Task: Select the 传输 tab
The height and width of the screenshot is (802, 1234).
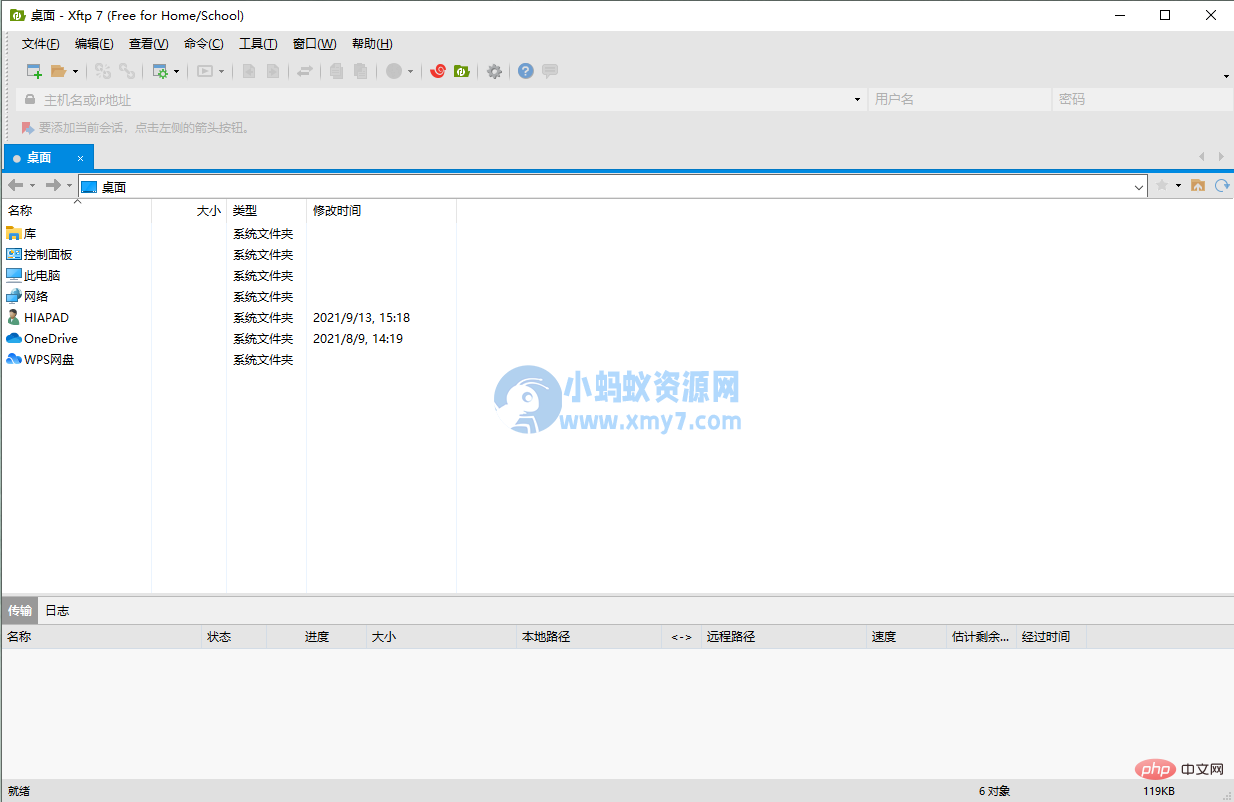Action: (20, 610)
